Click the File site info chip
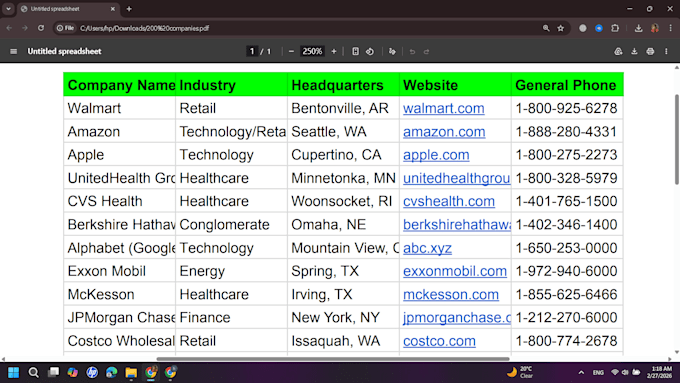Image resolution: width=680 pixels, height=383 pixels. [65, 28]
